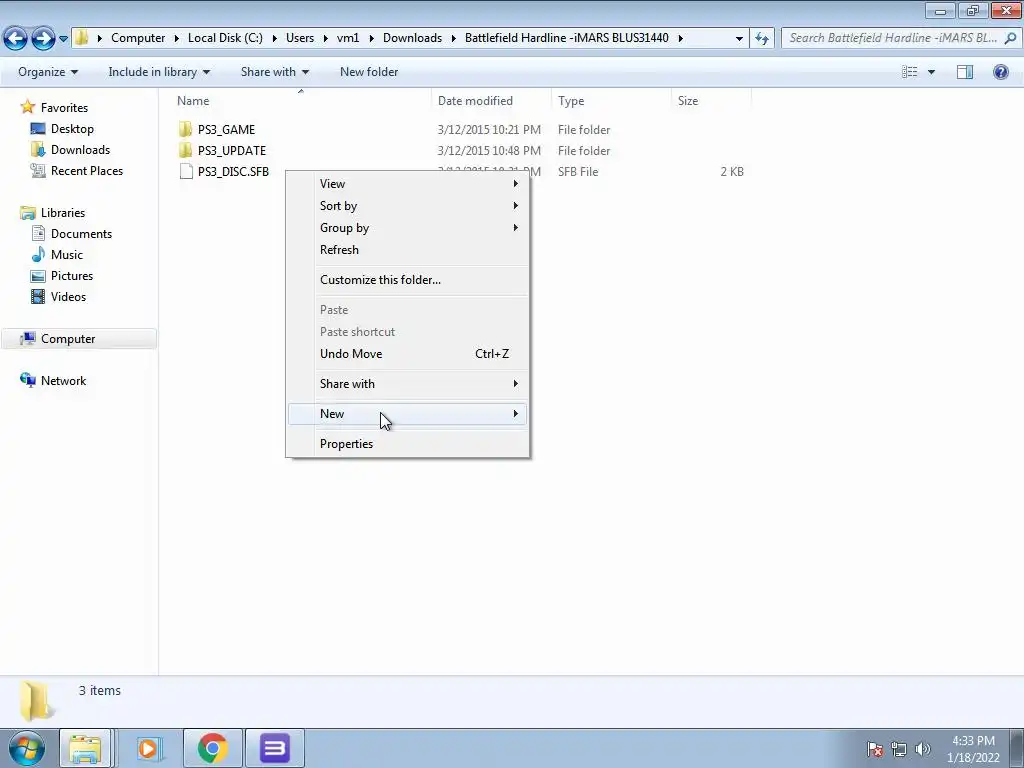Expand arrow after Battlefield Hardline breadcrumb
1024x768 pixels.
pyautogui.click(x=680, y=39)
